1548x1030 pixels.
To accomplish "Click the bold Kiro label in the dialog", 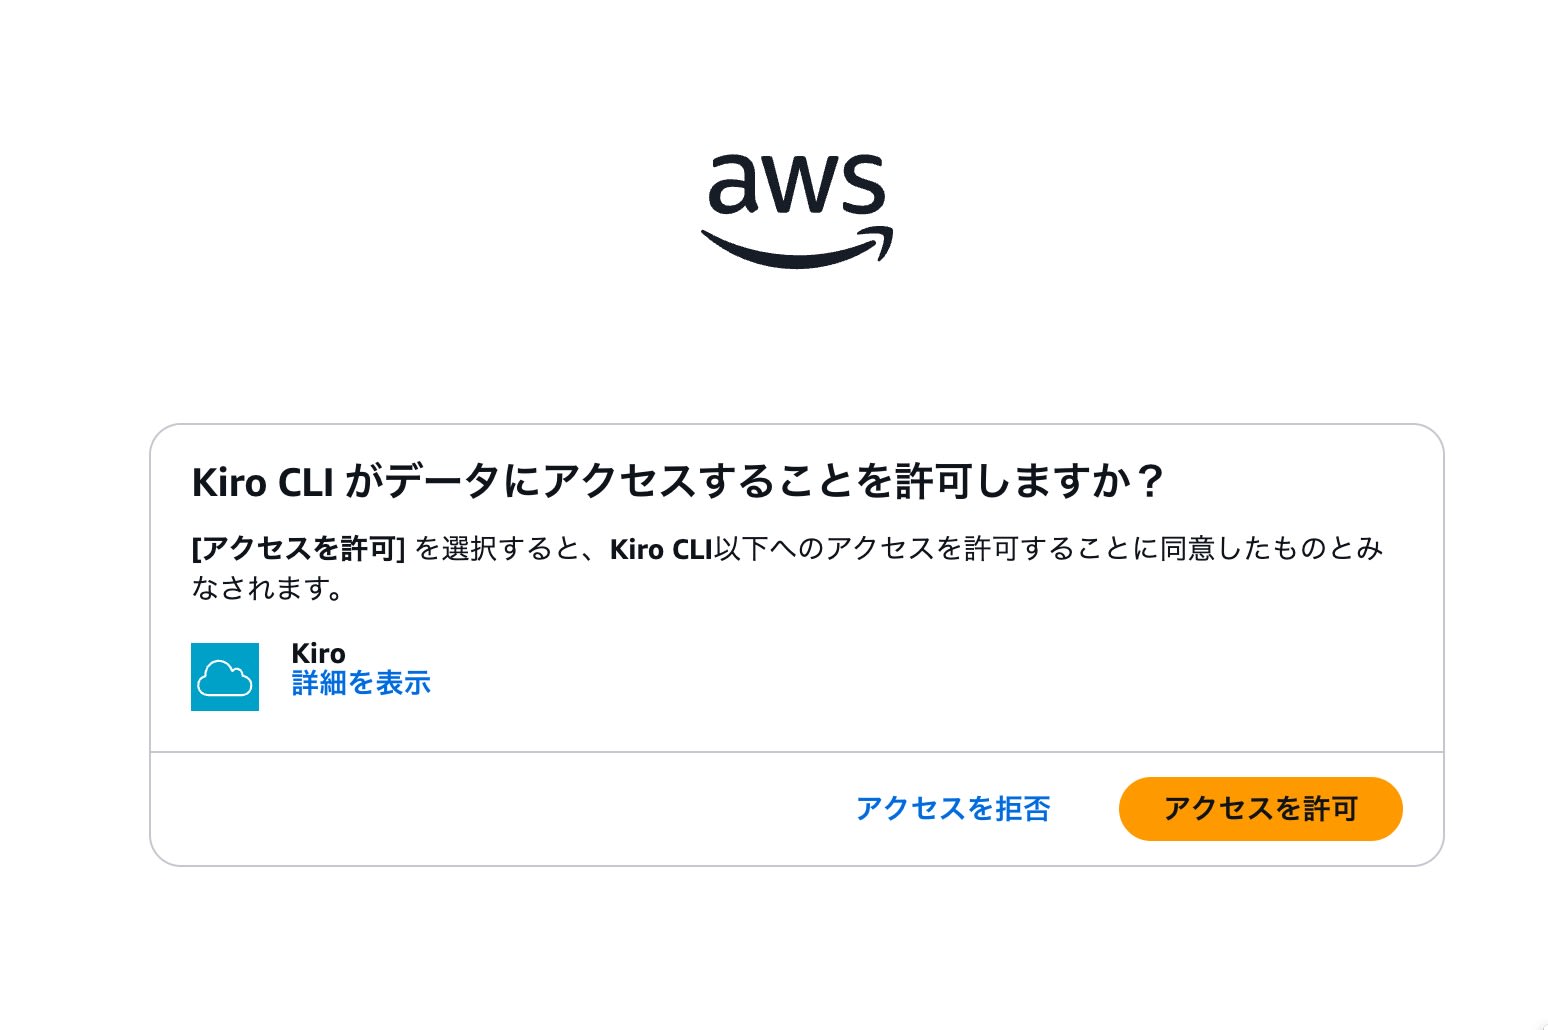I will [317, 653].
